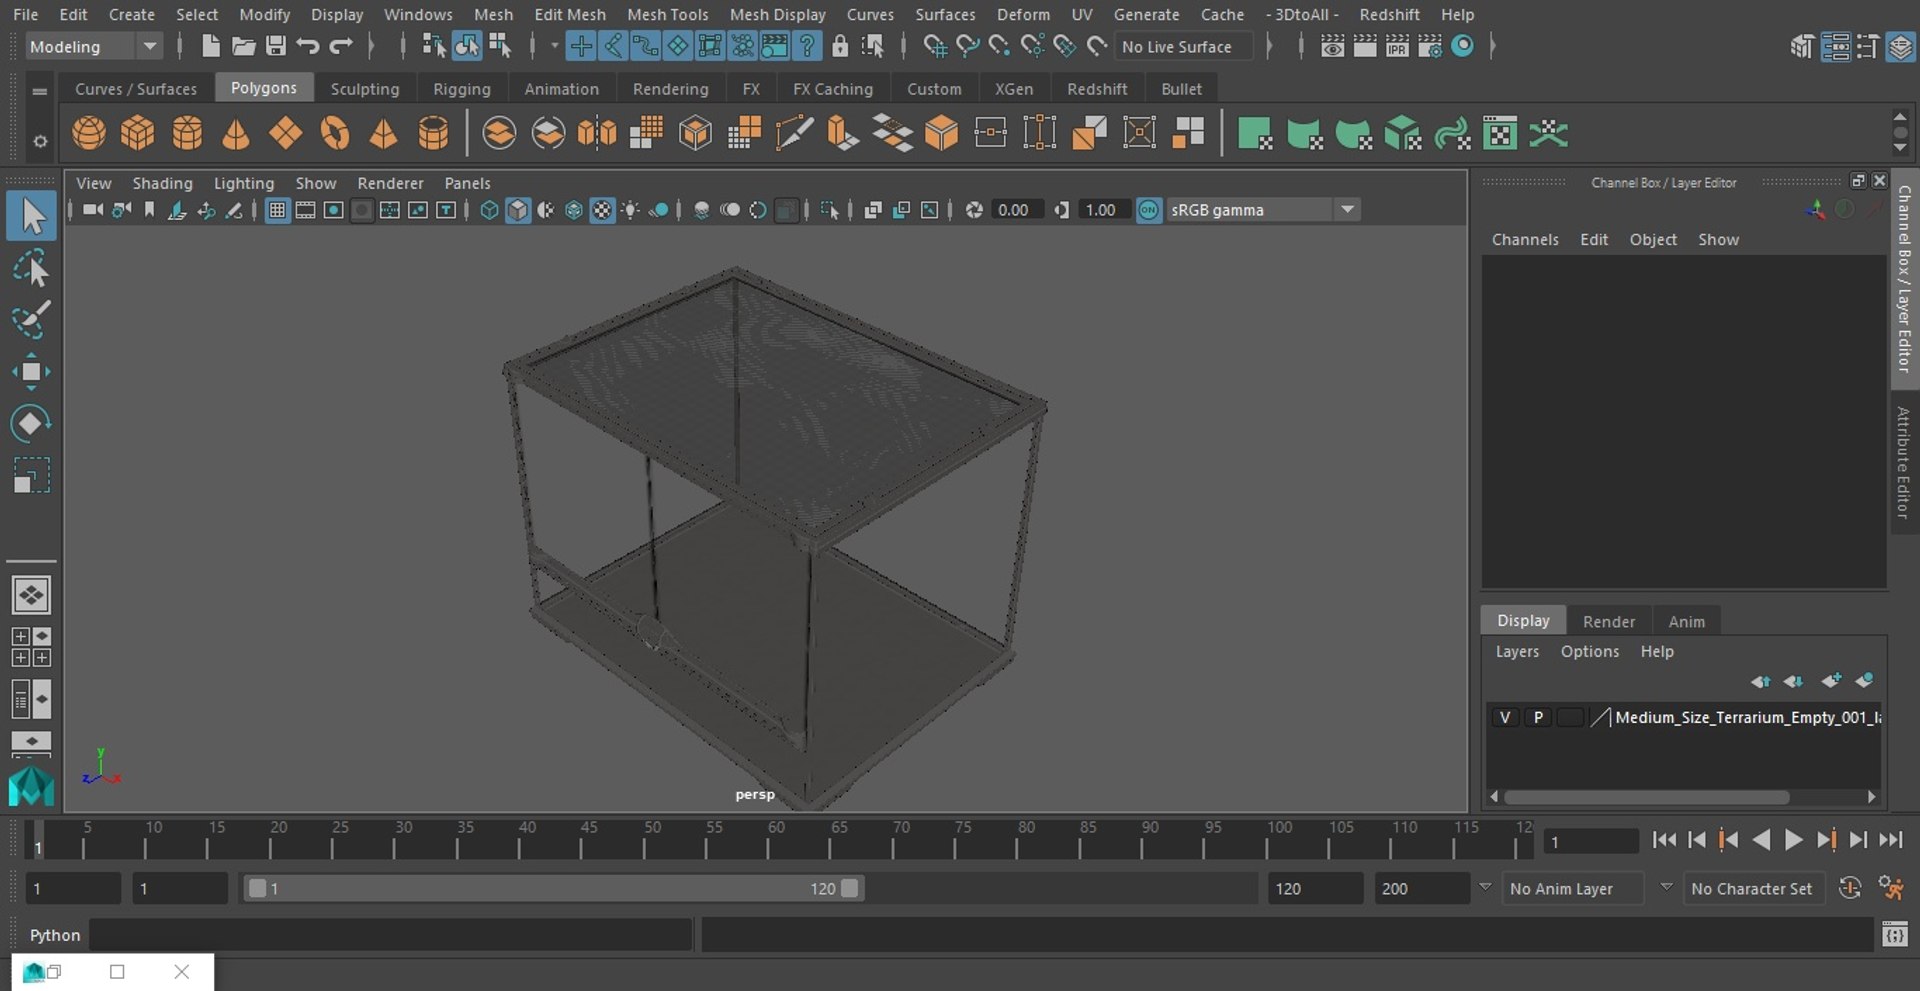Image resolution: width=1920 pixels, height=991 pixels.
Task: Select the Medium_Size_Terrarium_Empty_001 layer
Action: coord(1747,717)
